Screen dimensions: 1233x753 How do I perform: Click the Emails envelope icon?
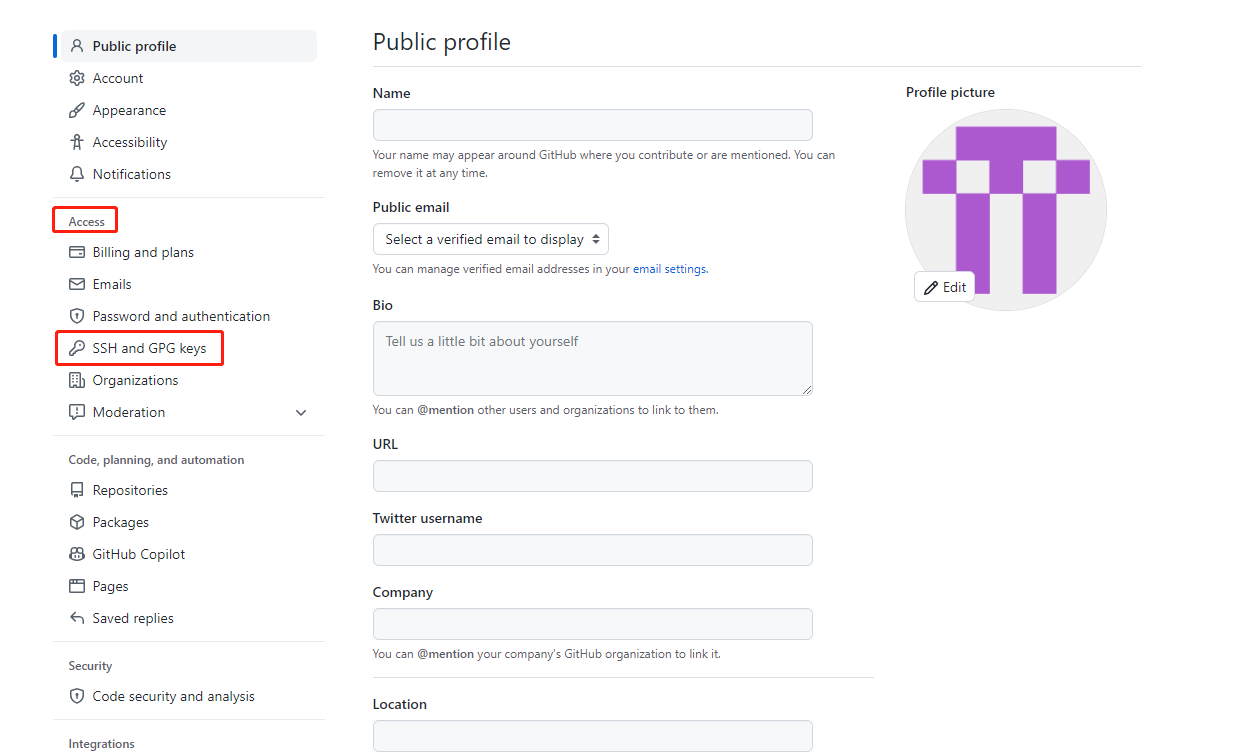pos(77,284)
